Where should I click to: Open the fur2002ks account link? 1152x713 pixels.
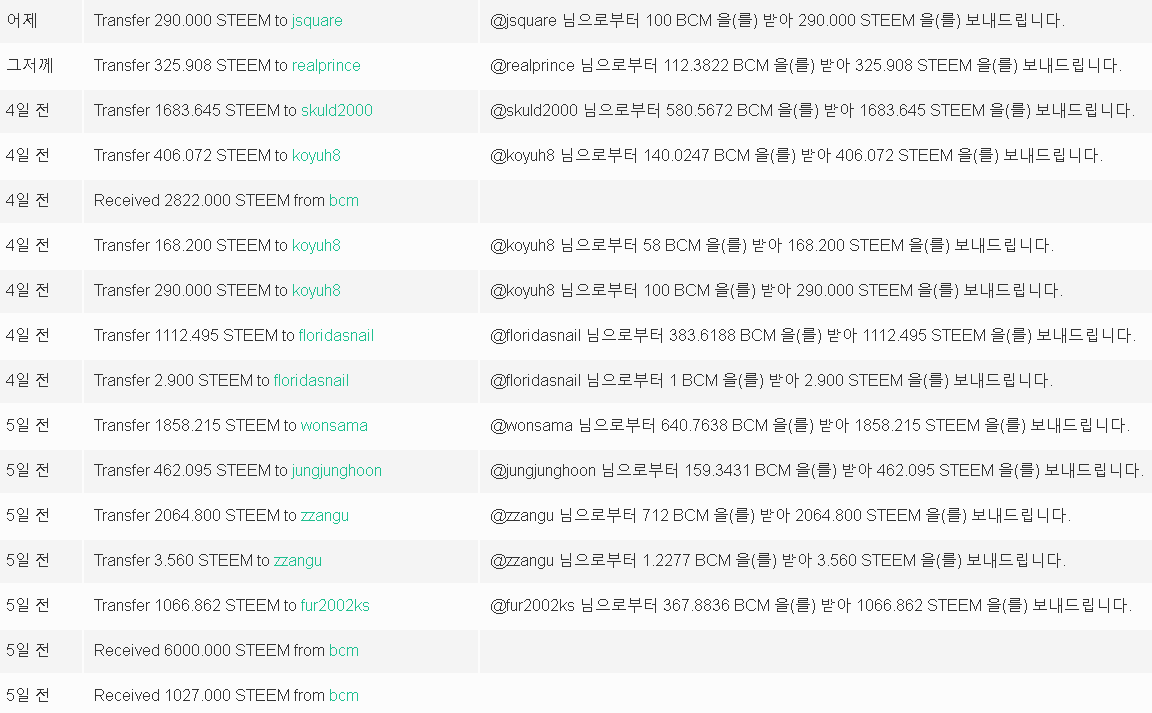click(x=335, y=605)
